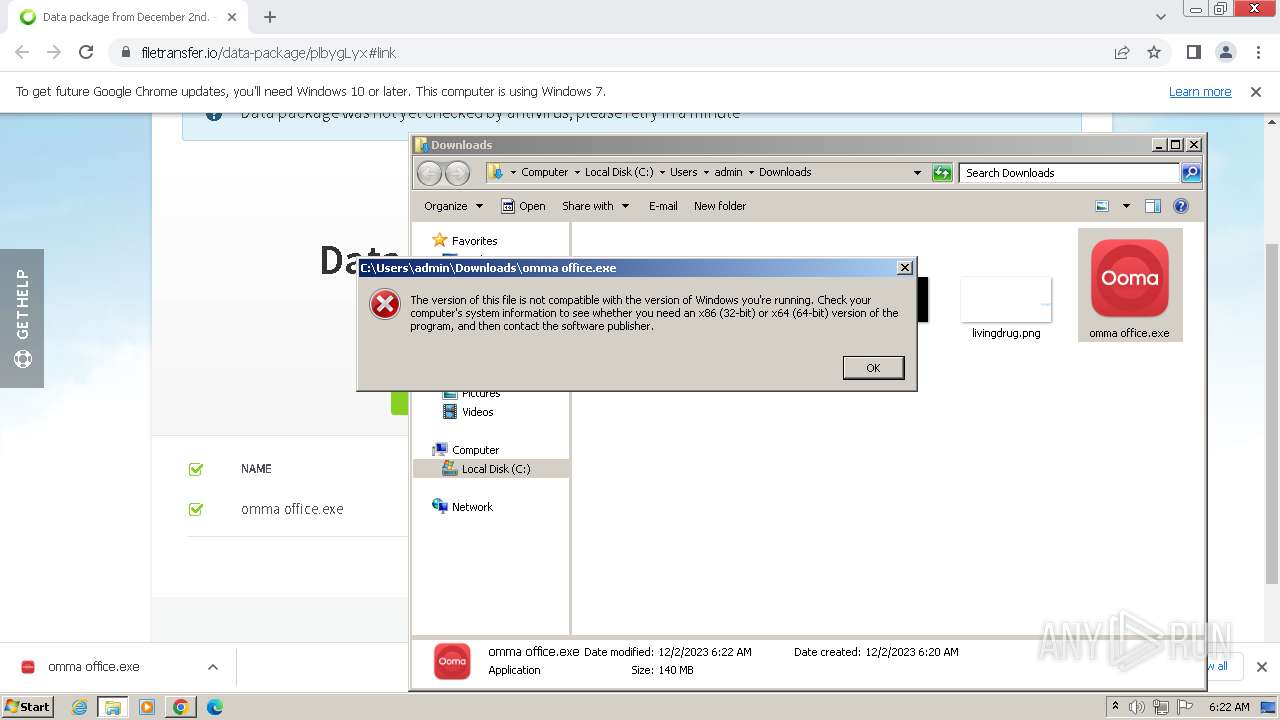The height and width of the screenshot is (720, 1280).
Task: Click the Chrome address bar URL
Action: [x=269, y=52]
